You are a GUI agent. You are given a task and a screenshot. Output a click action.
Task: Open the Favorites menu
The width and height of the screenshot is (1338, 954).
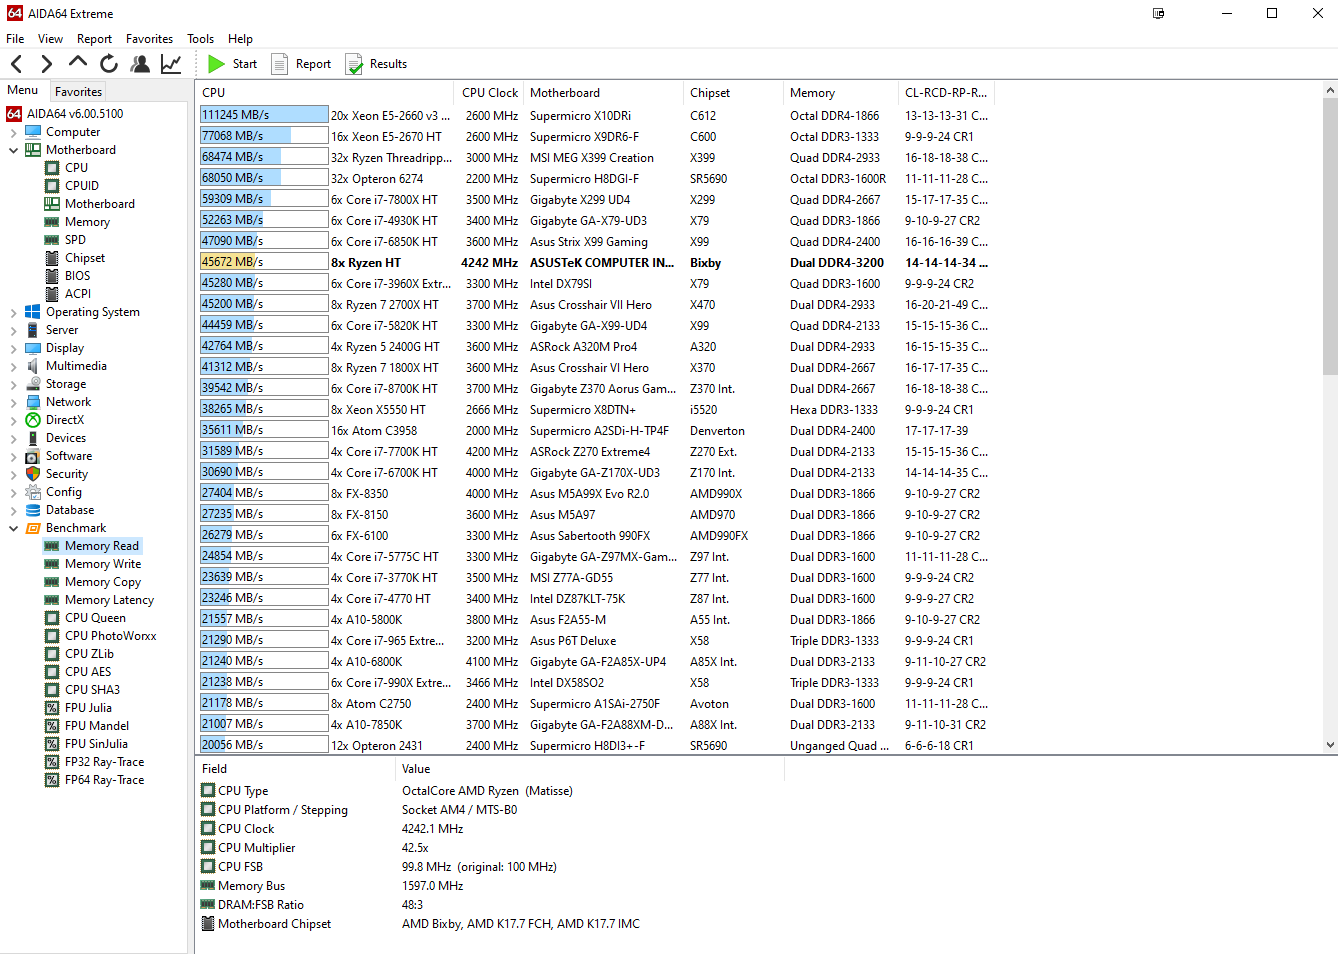click(x=149, y=39)
